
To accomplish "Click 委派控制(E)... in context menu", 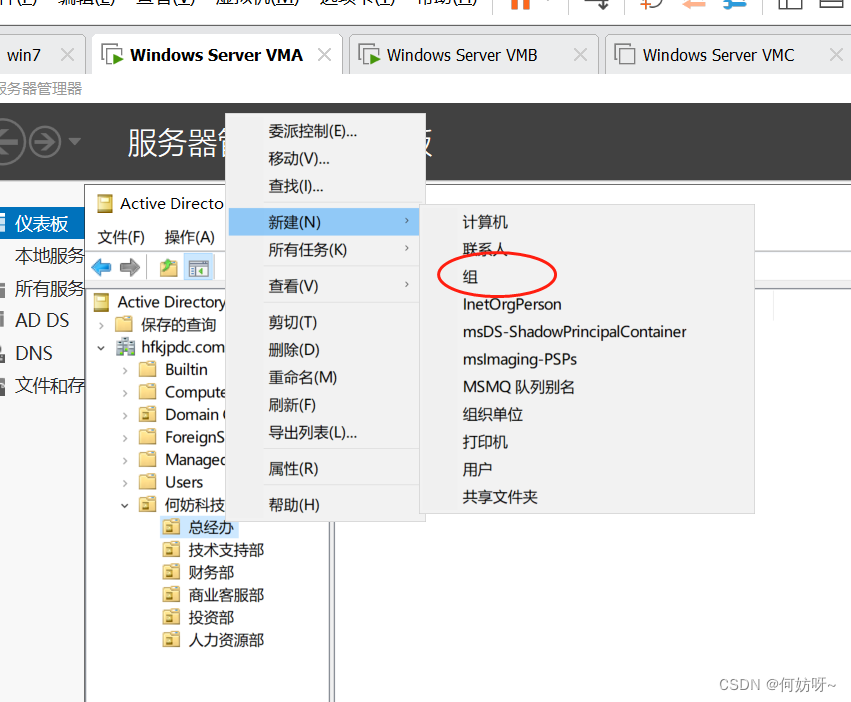I will (313, 131).
